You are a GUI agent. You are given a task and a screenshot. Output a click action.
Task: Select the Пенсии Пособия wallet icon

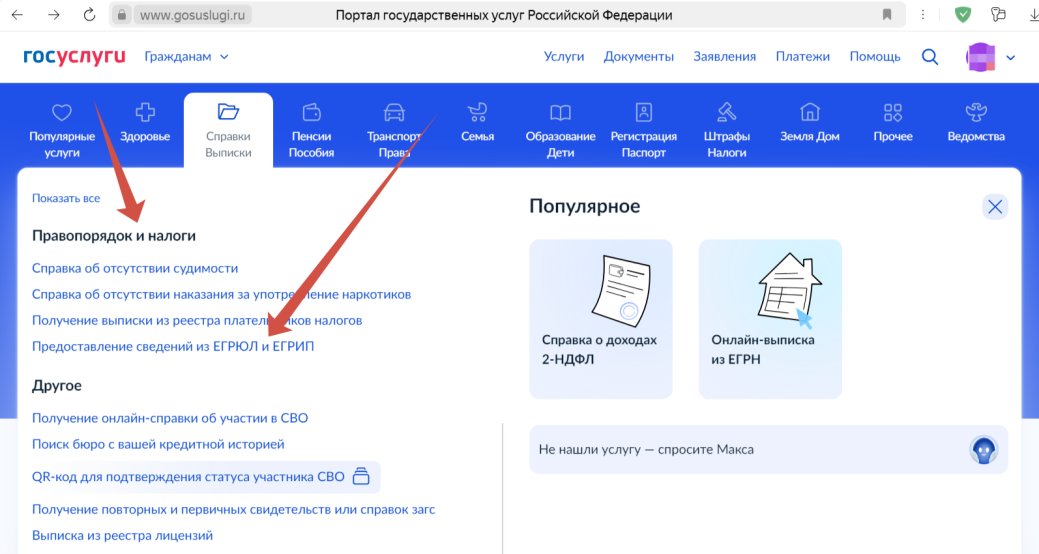(x=311, y=113)
